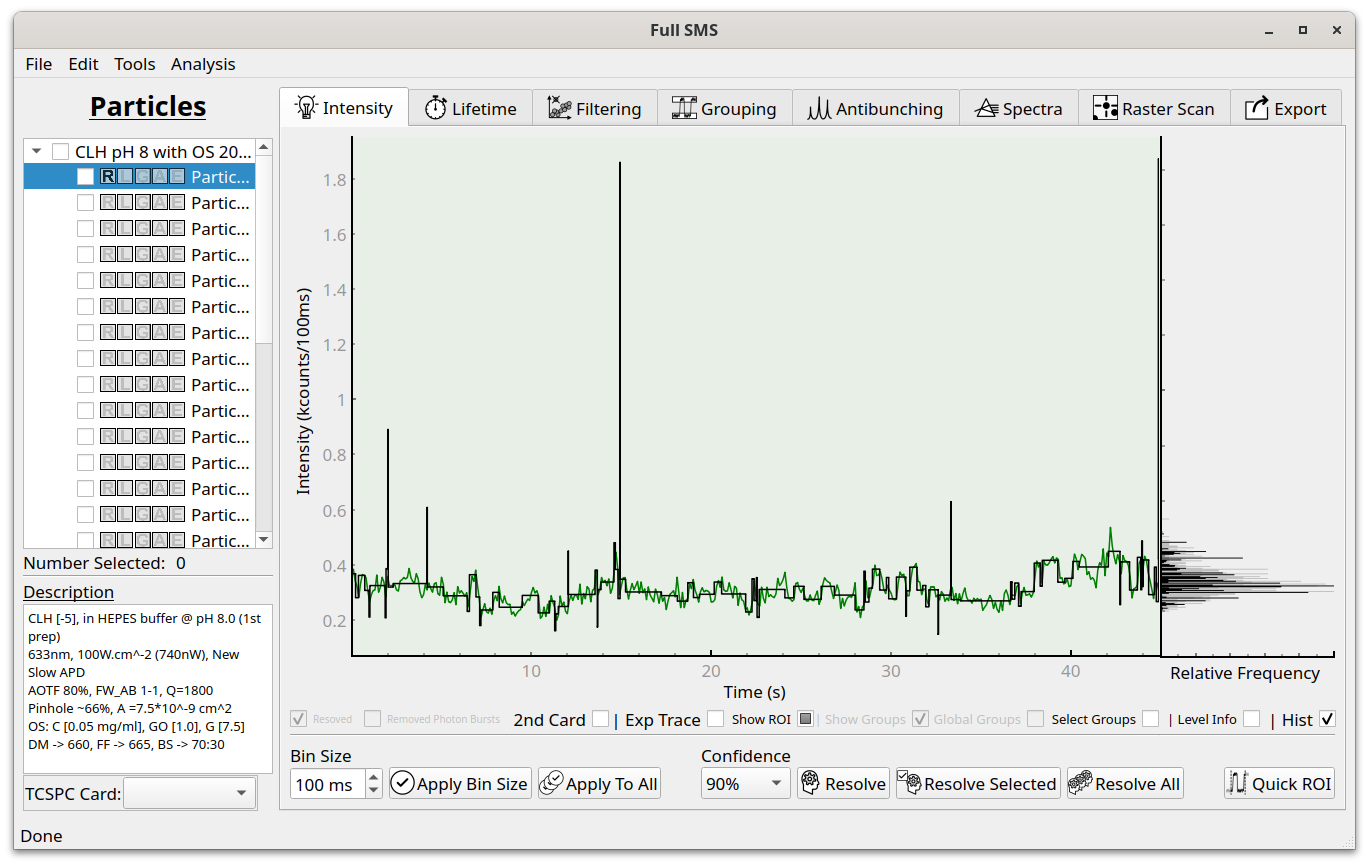This screenshot has height=866, width=1369.
Task: Click inside the Description text box
Action: [x=148, y=688]
